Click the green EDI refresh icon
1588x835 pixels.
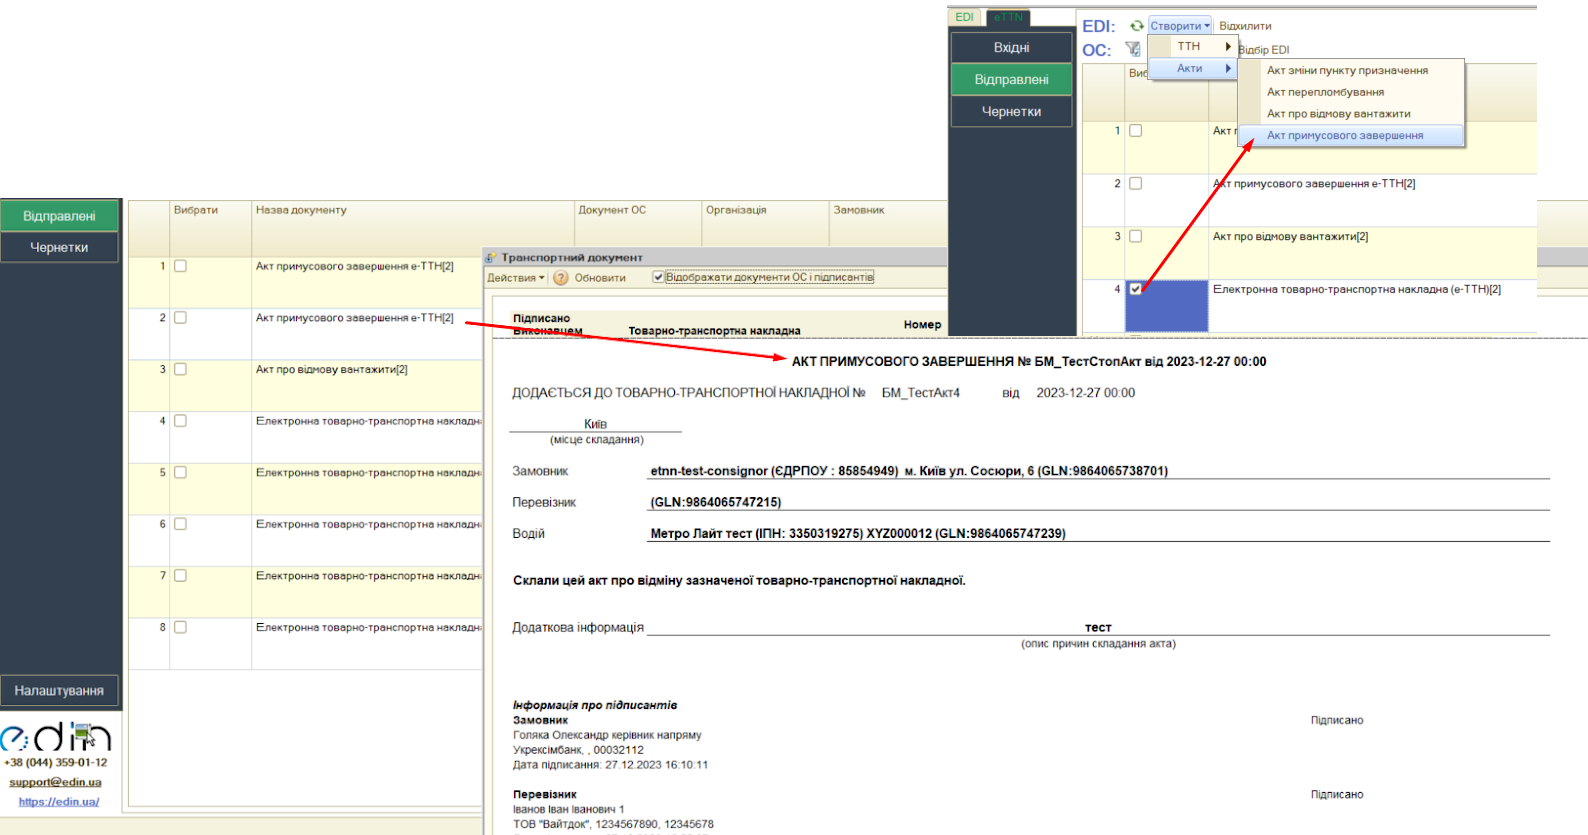(x=1137, y=26)
